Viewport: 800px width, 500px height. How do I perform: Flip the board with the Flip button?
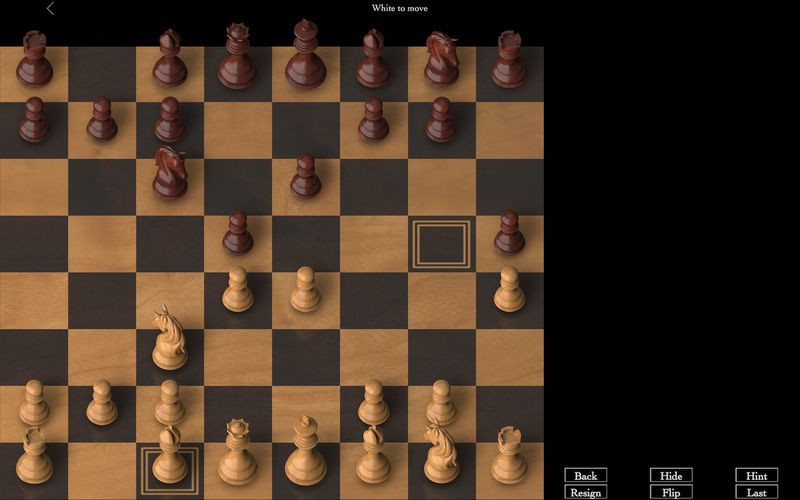click(x=671, y=492)
